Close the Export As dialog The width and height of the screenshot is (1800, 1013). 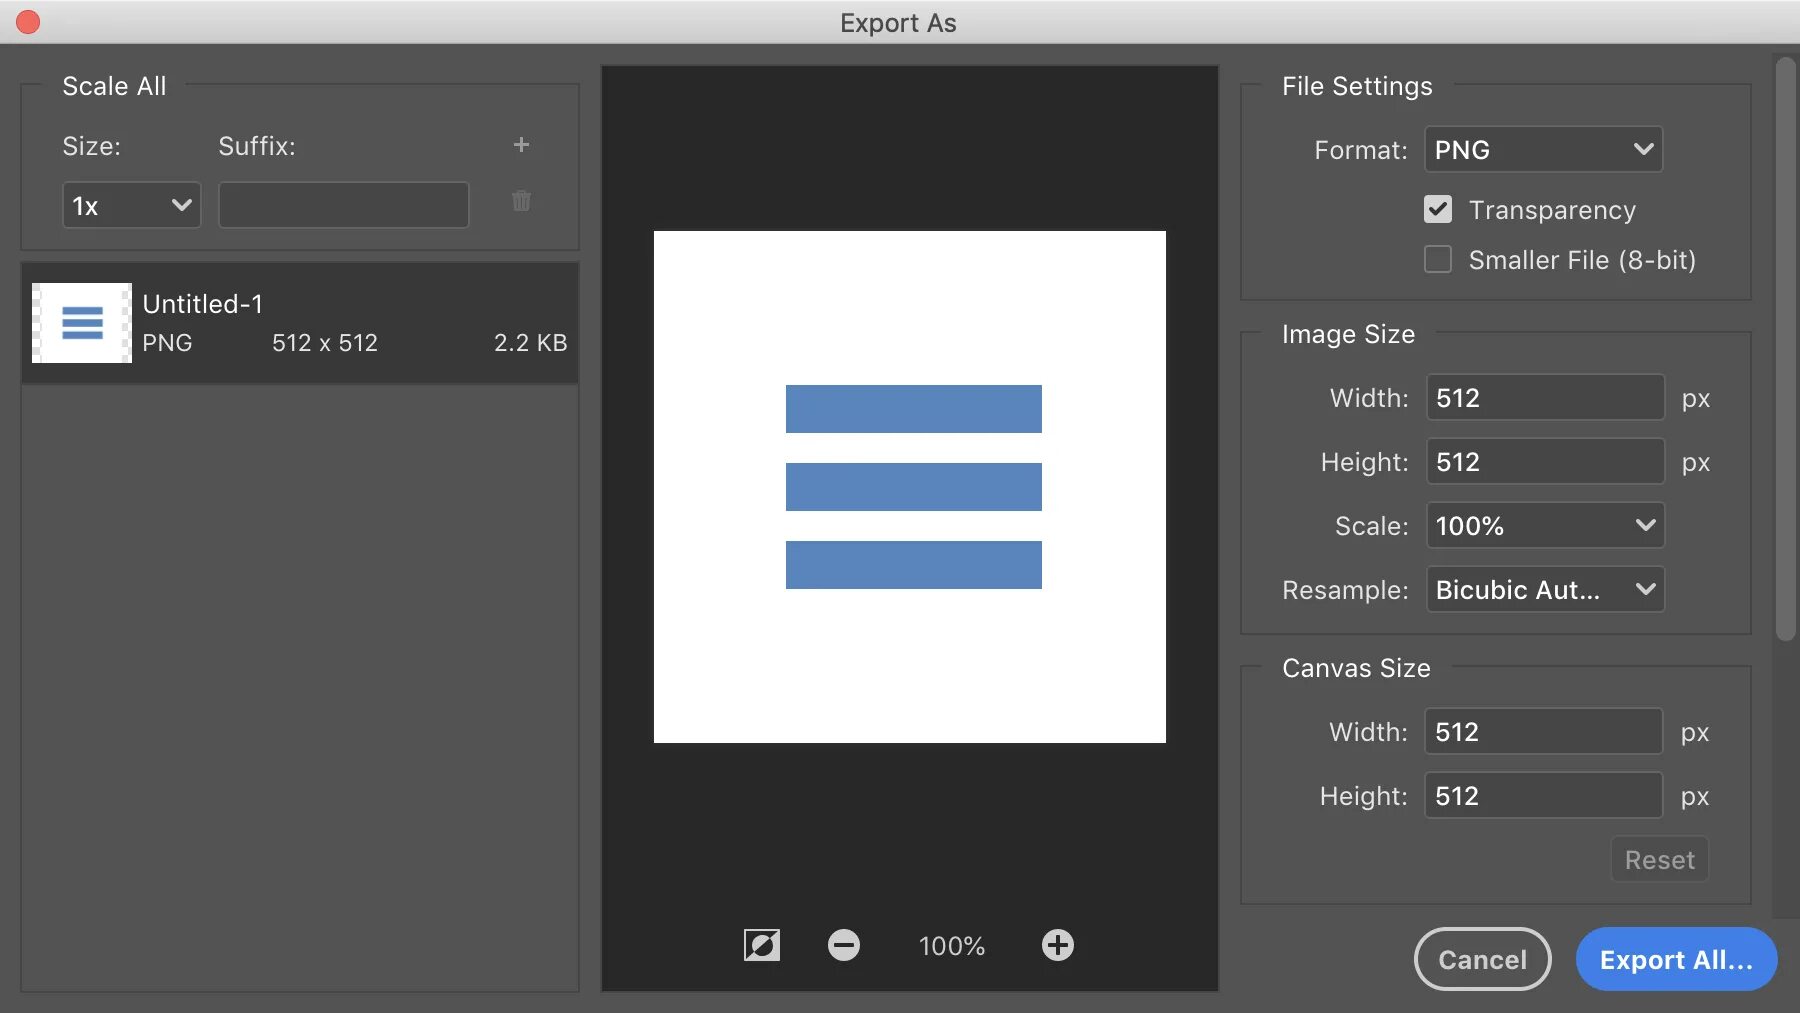28,22
